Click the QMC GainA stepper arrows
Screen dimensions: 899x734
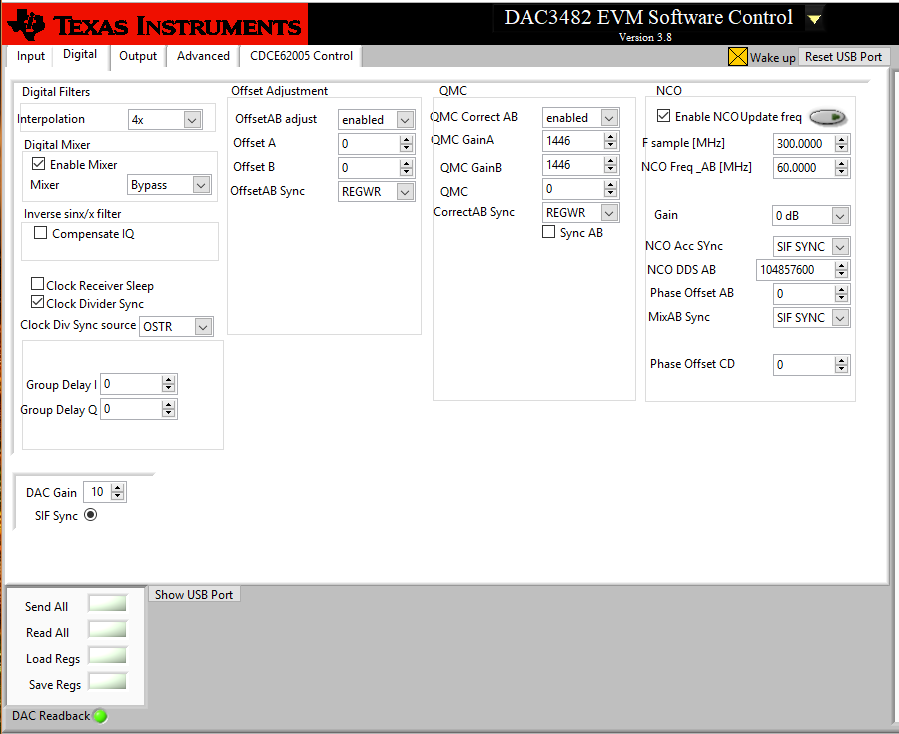(611, 141)
